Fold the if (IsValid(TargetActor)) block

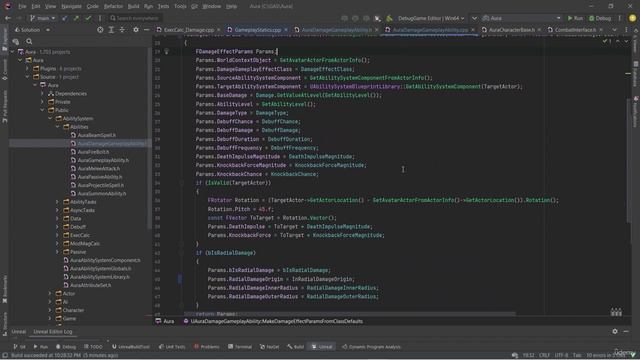[x=182, y=183]
